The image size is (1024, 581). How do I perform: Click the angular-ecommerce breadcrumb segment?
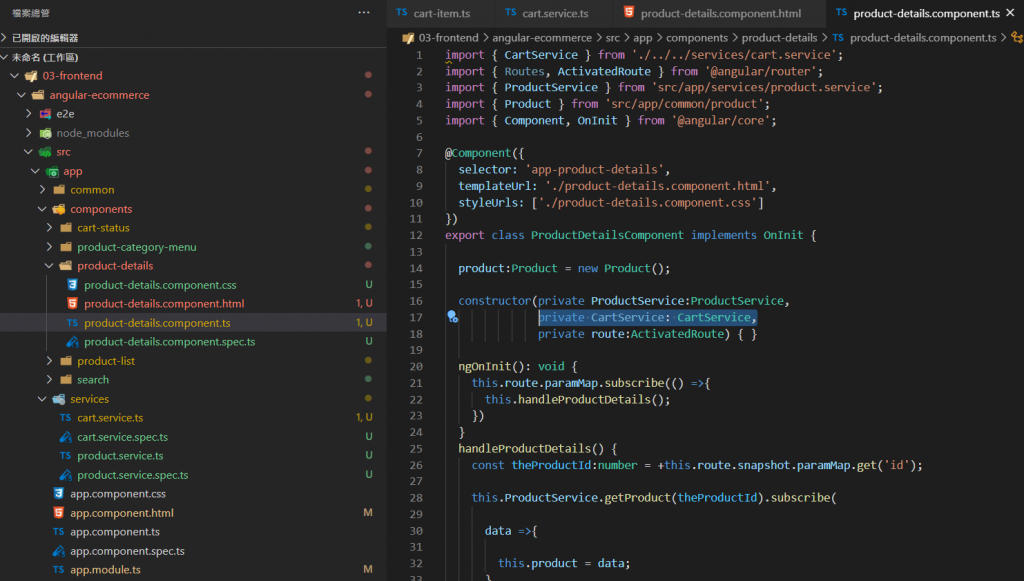pos(542,38)
